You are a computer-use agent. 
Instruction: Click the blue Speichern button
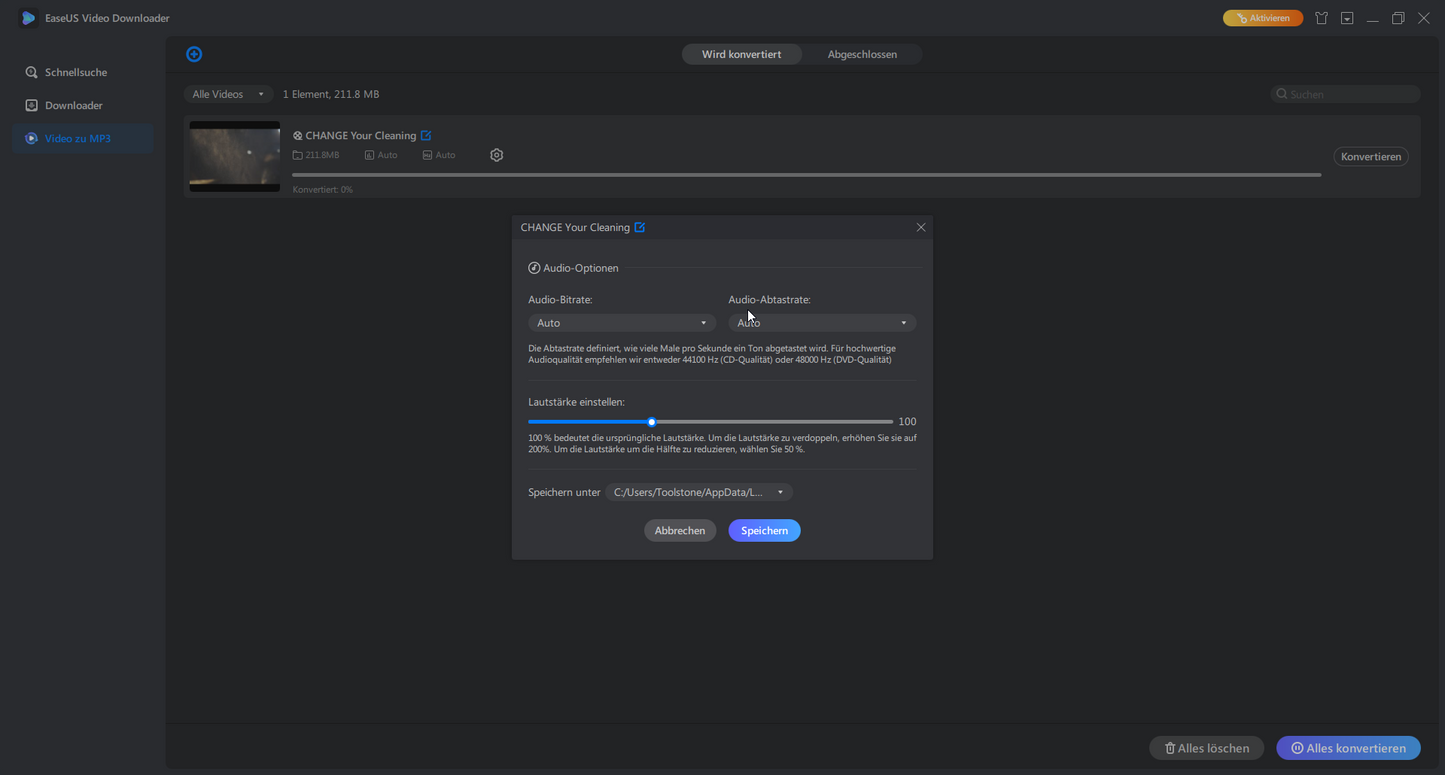coord(764,531)
